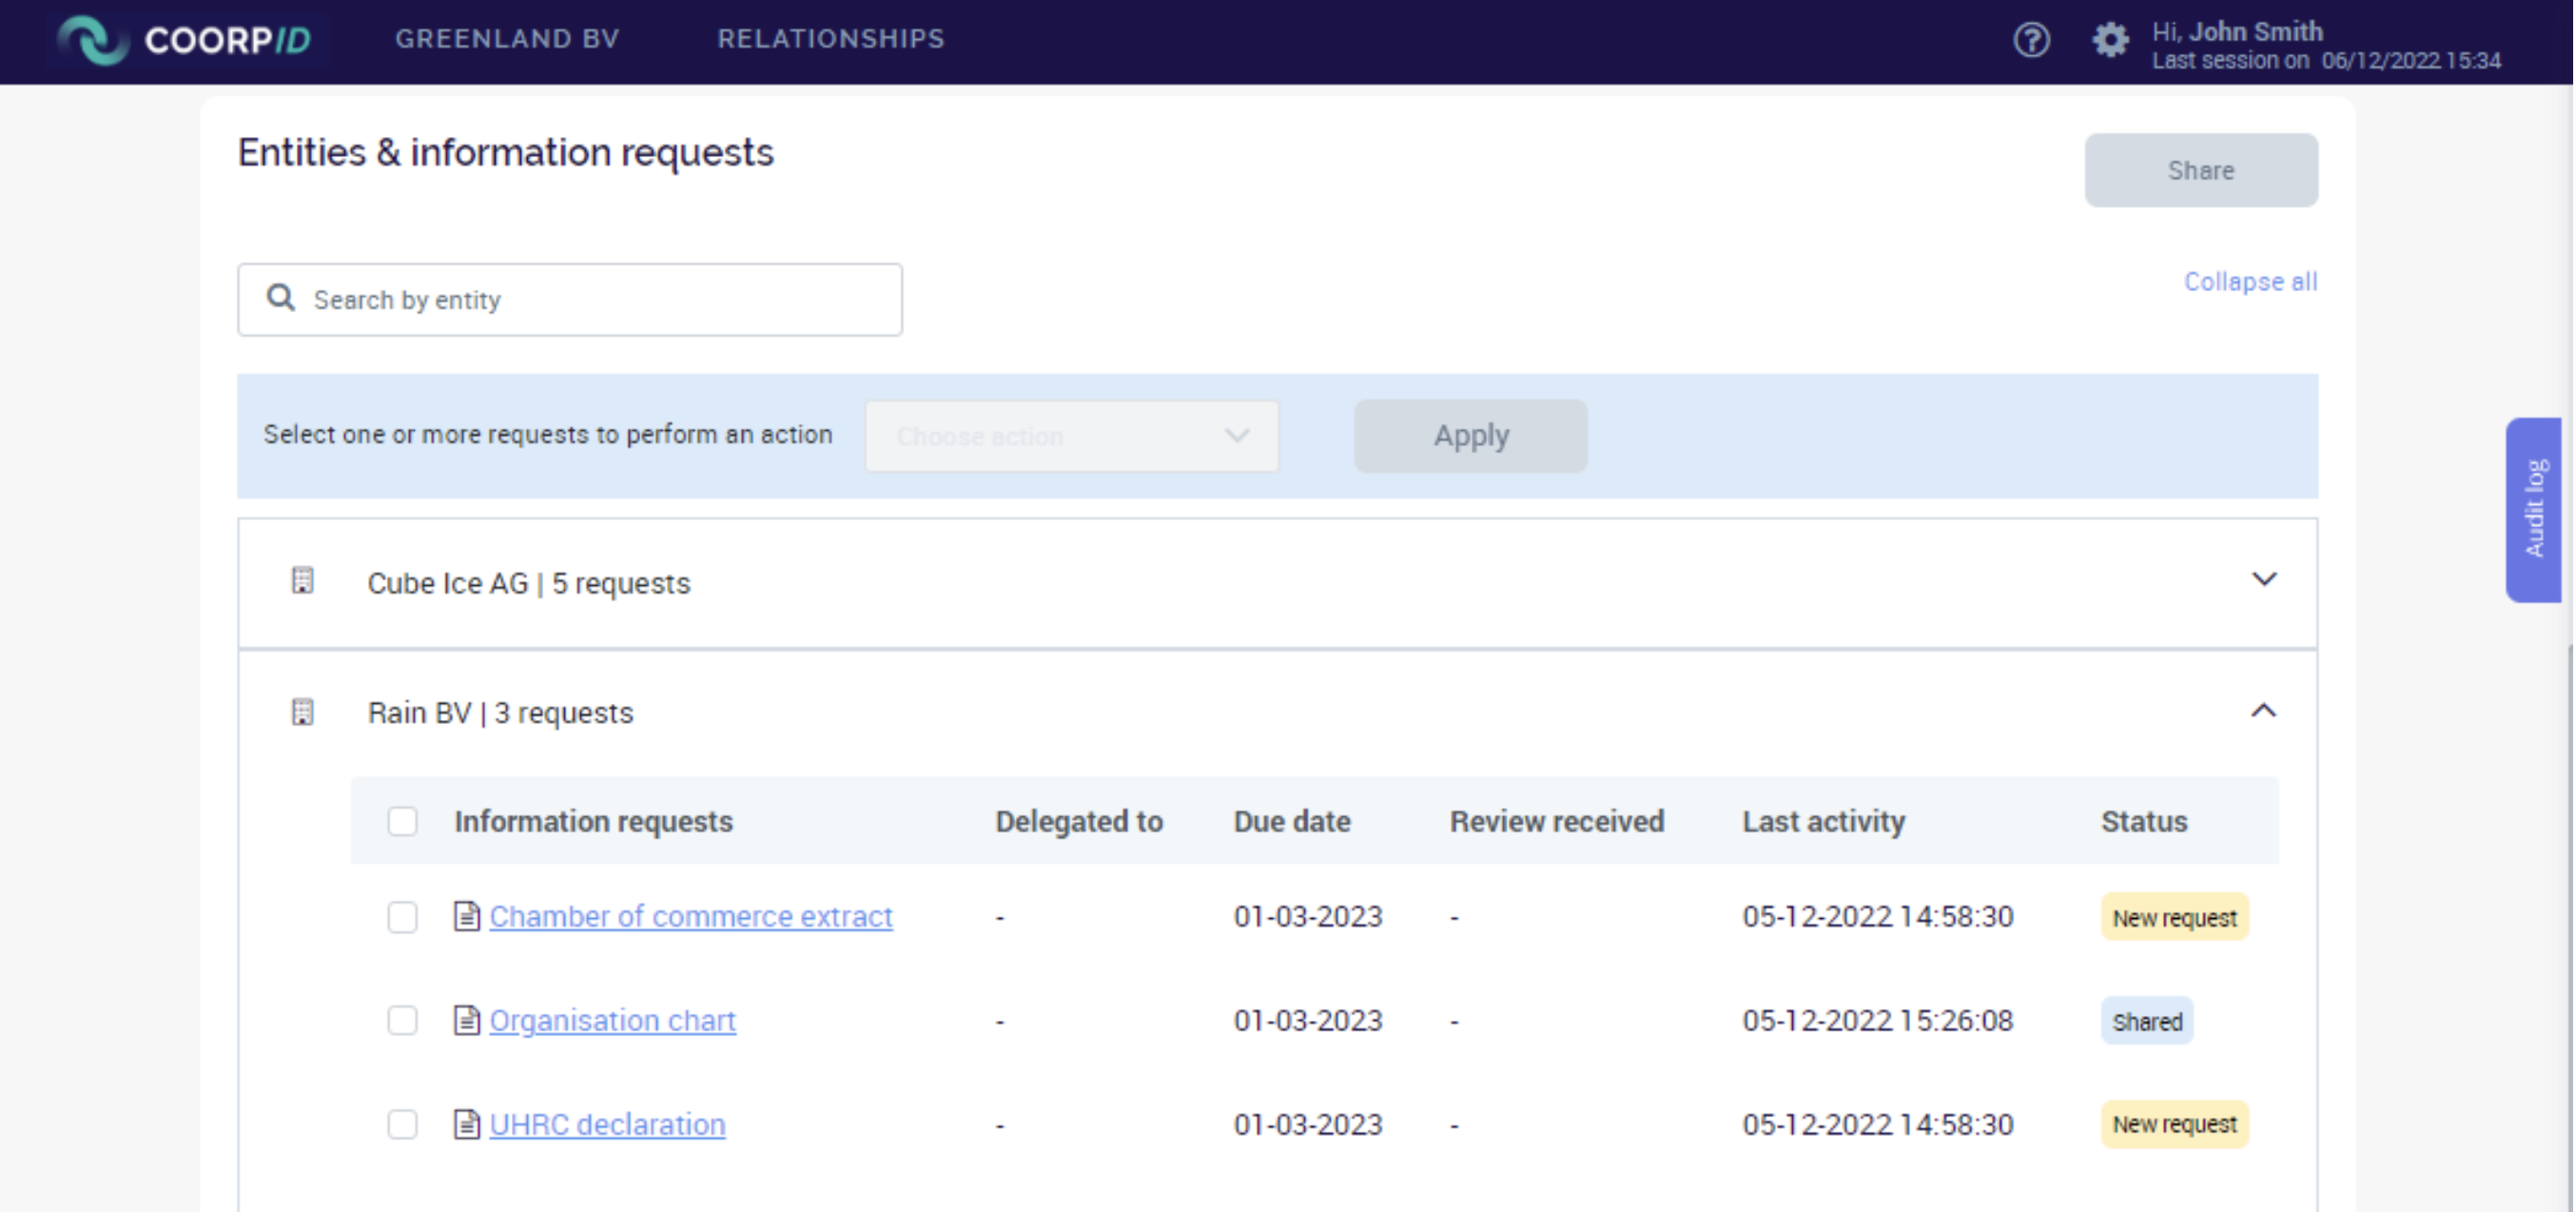Screen dimensions: 2576x1212
Task: Collapse the Rain BV section chevron
Action: point(2264,711)
